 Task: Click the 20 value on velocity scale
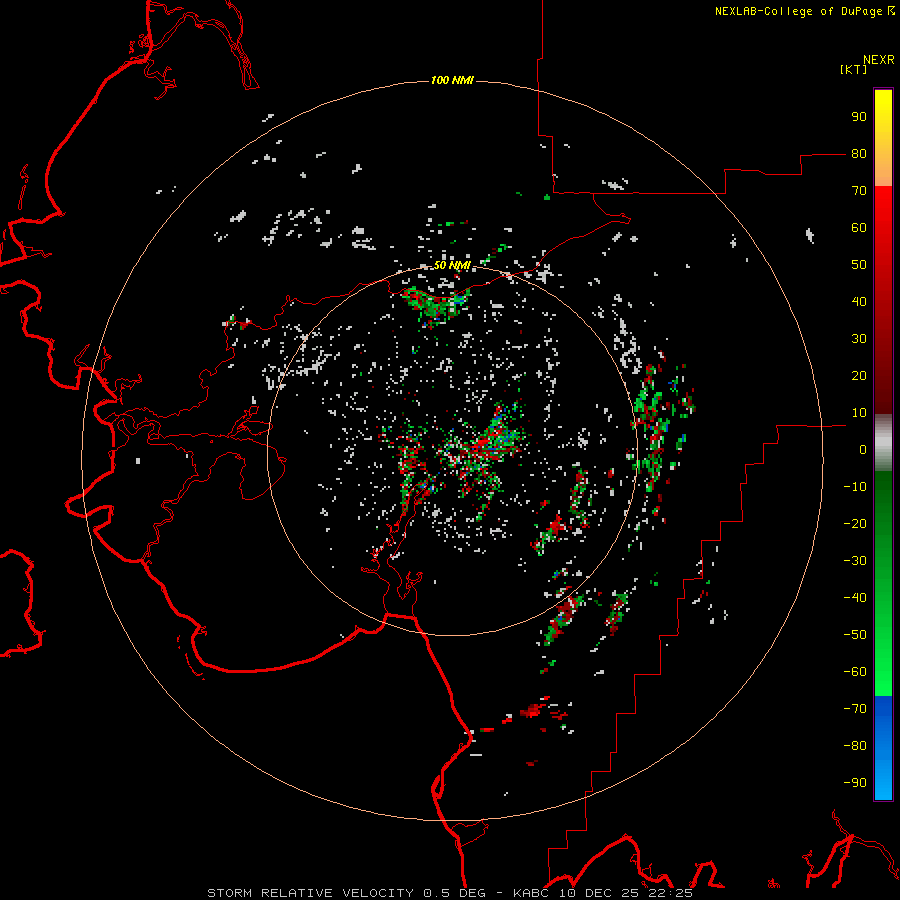point(859,376)
